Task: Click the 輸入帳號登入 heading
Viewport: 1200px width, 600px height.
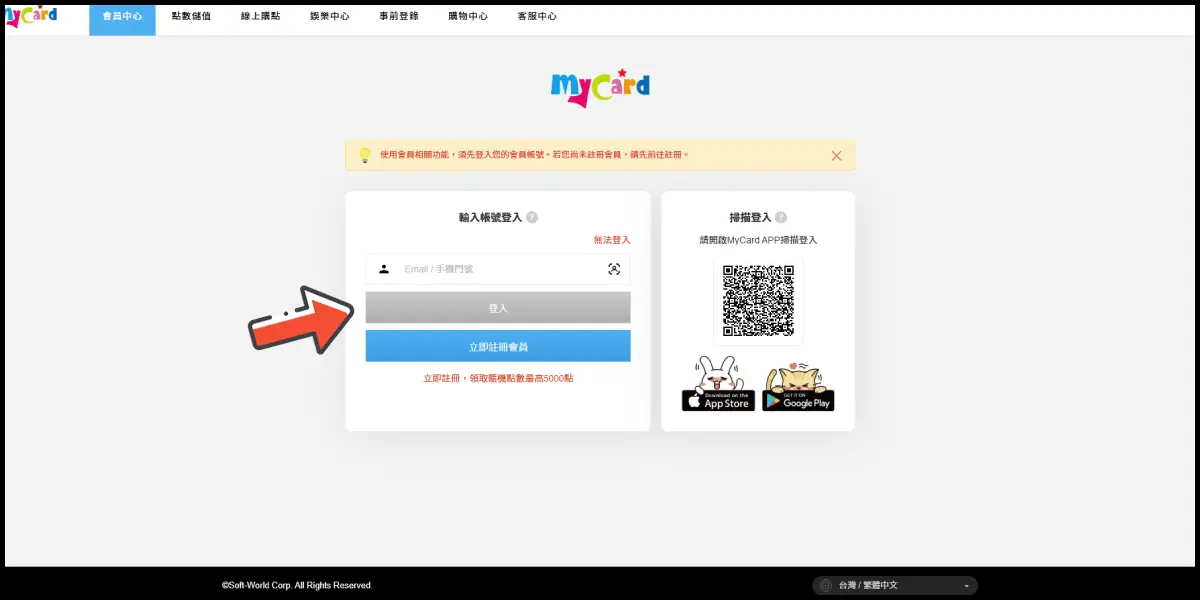Action: point(490,217)
